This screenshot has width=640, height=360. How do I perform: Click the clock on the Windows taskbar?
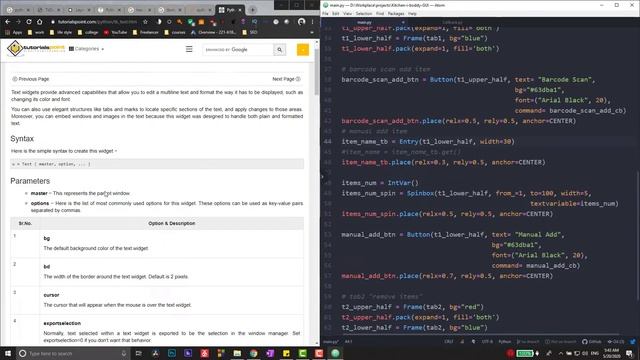pos(611,353)
